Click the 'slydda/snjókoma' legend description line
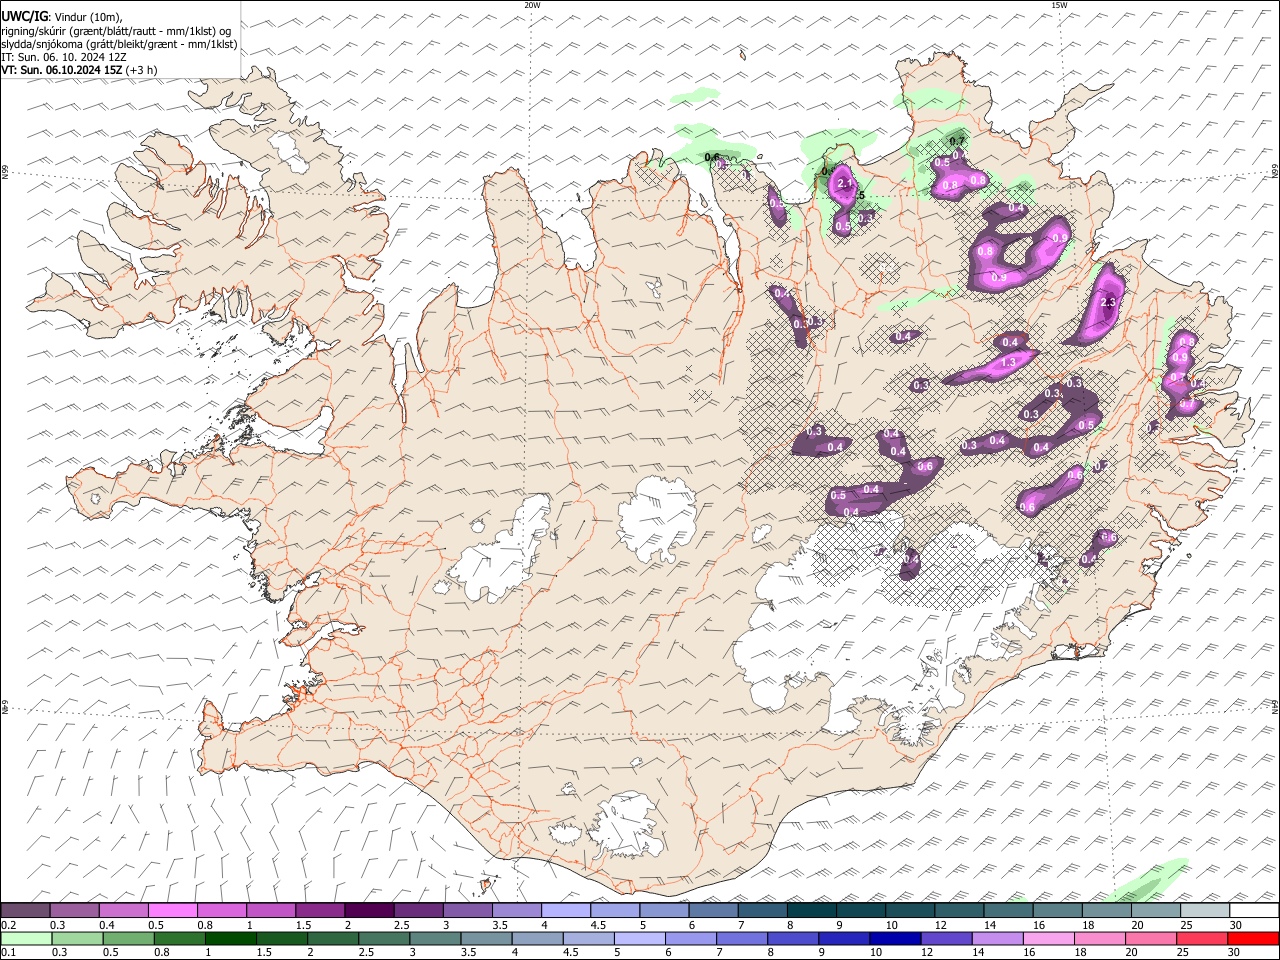1280x960 pixels. [119, 44]
